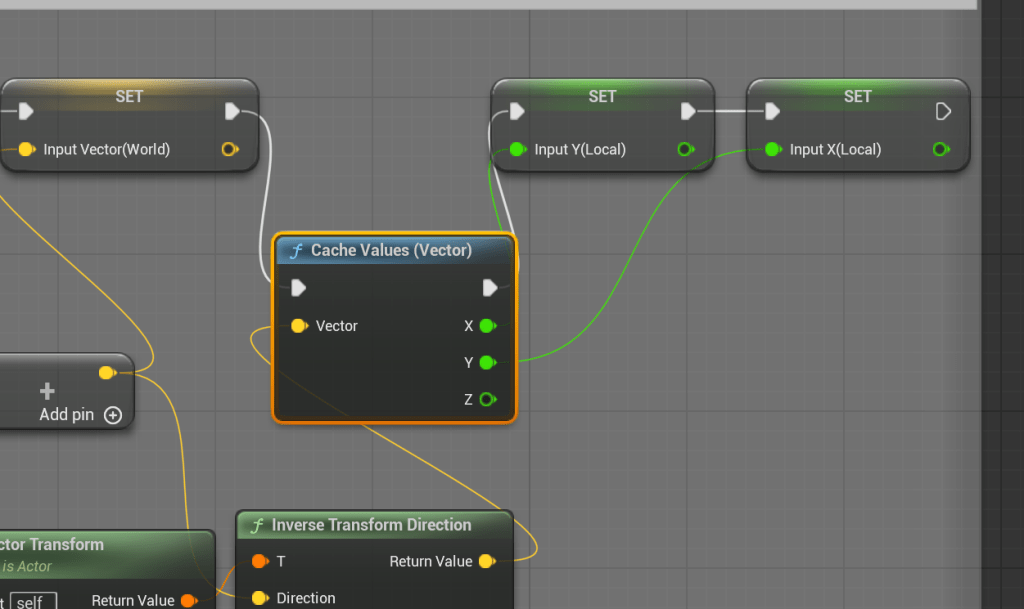Click the Input Y(Local) SET node header
This screenshot has width=1024, height=609.
tap(602, 96)
